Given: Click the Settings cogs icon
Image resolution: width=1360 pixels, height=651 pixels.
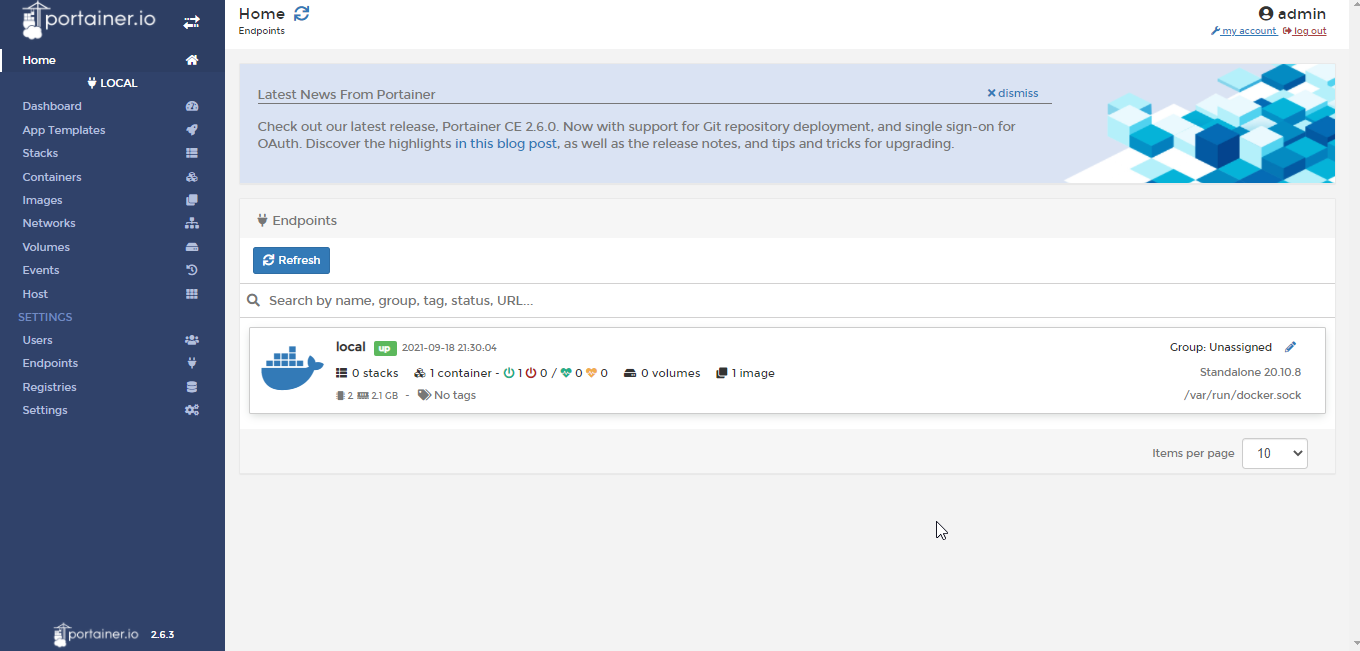Looking at the screenshot, I should coord(192,410).
